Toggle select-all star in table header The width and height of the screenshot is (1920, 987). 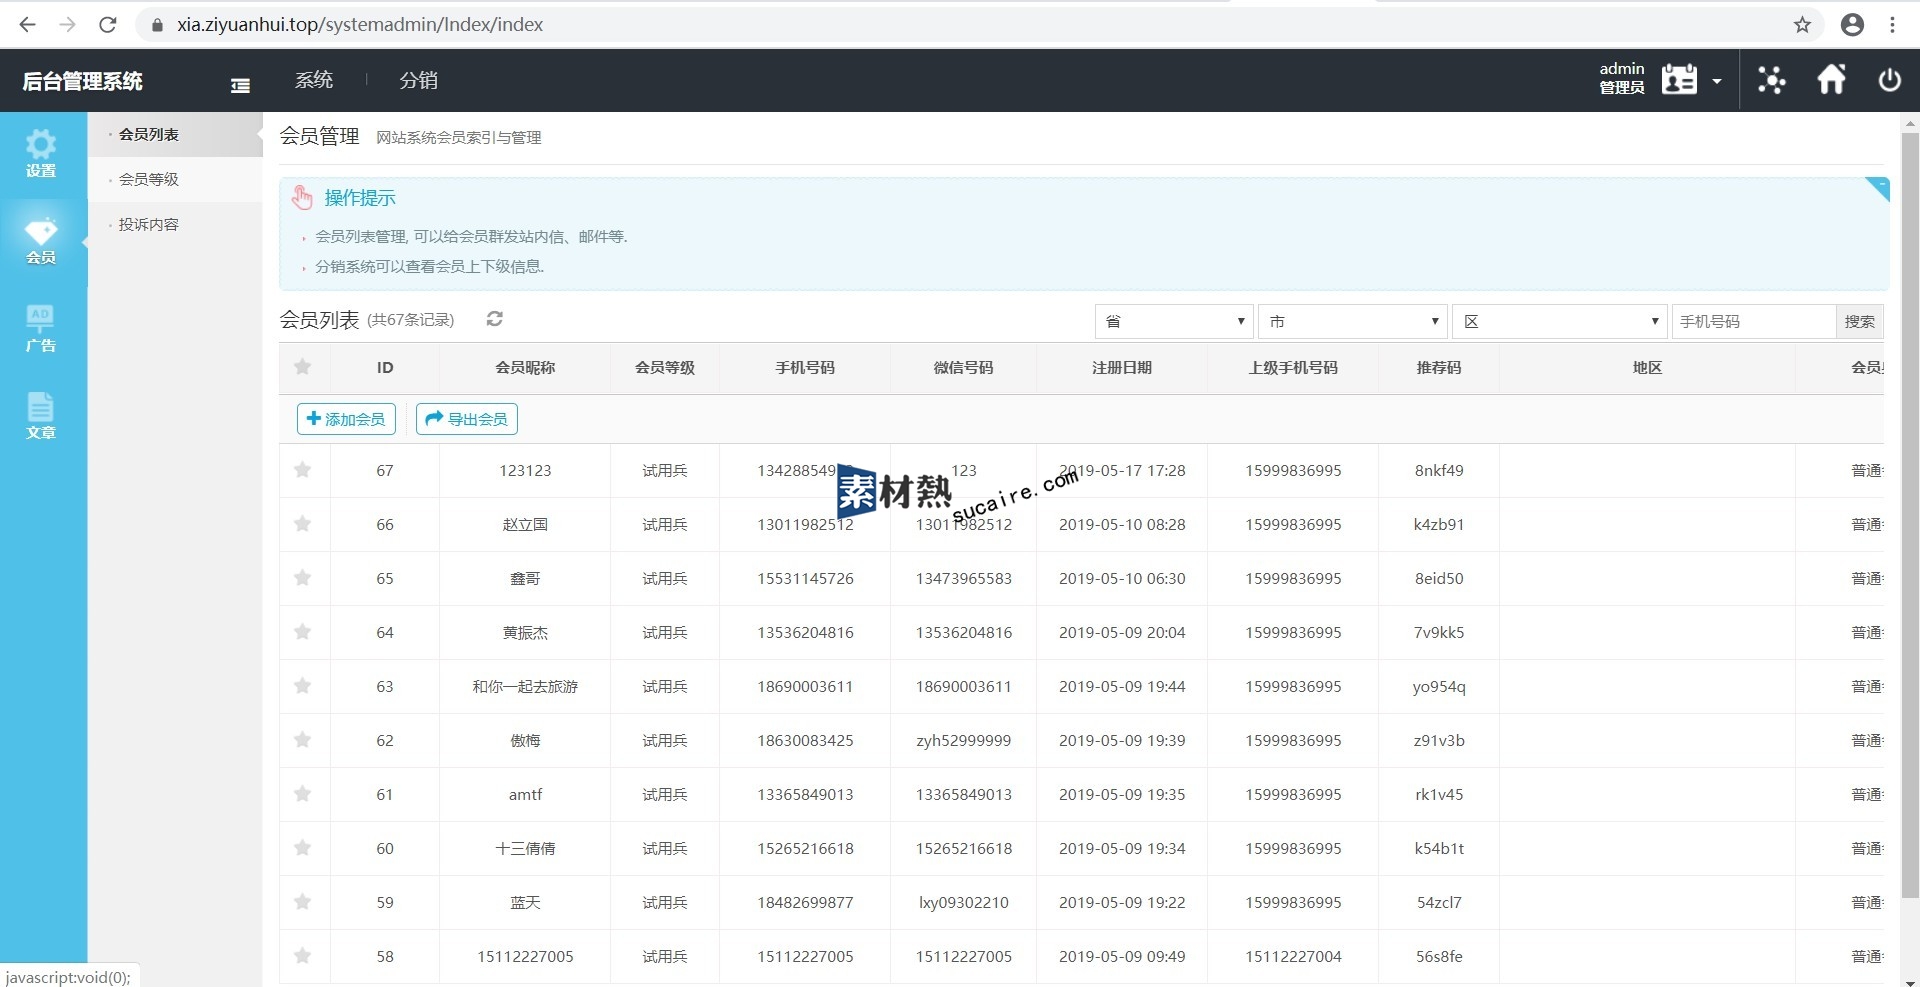303,367
